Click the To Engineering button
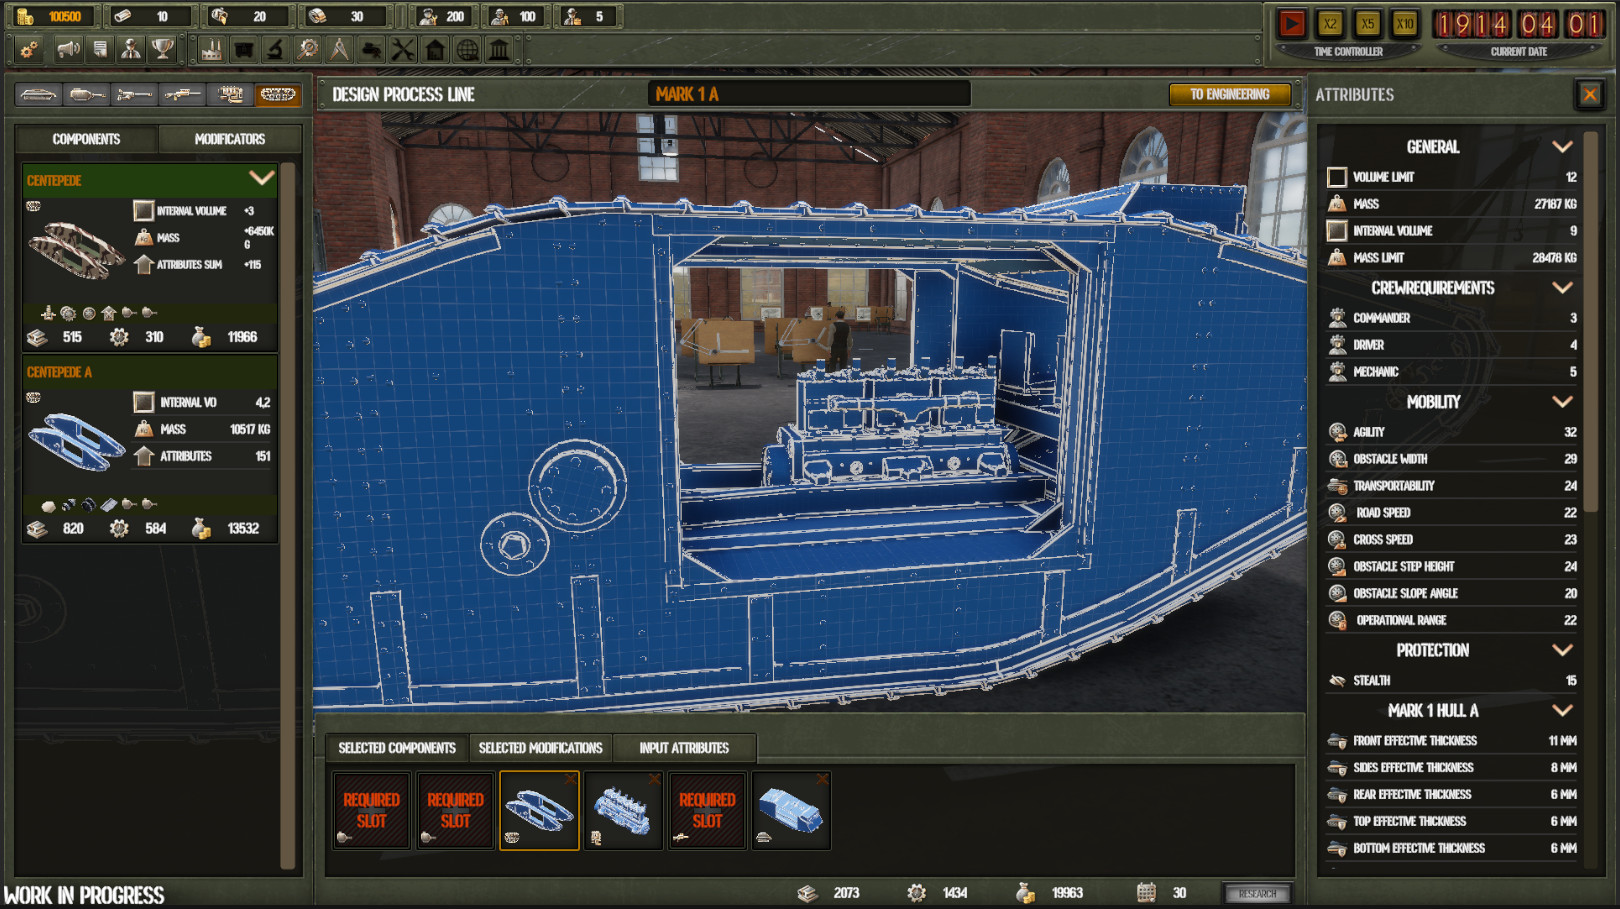The image size is (1620, 909). (x=1229, y=94)
